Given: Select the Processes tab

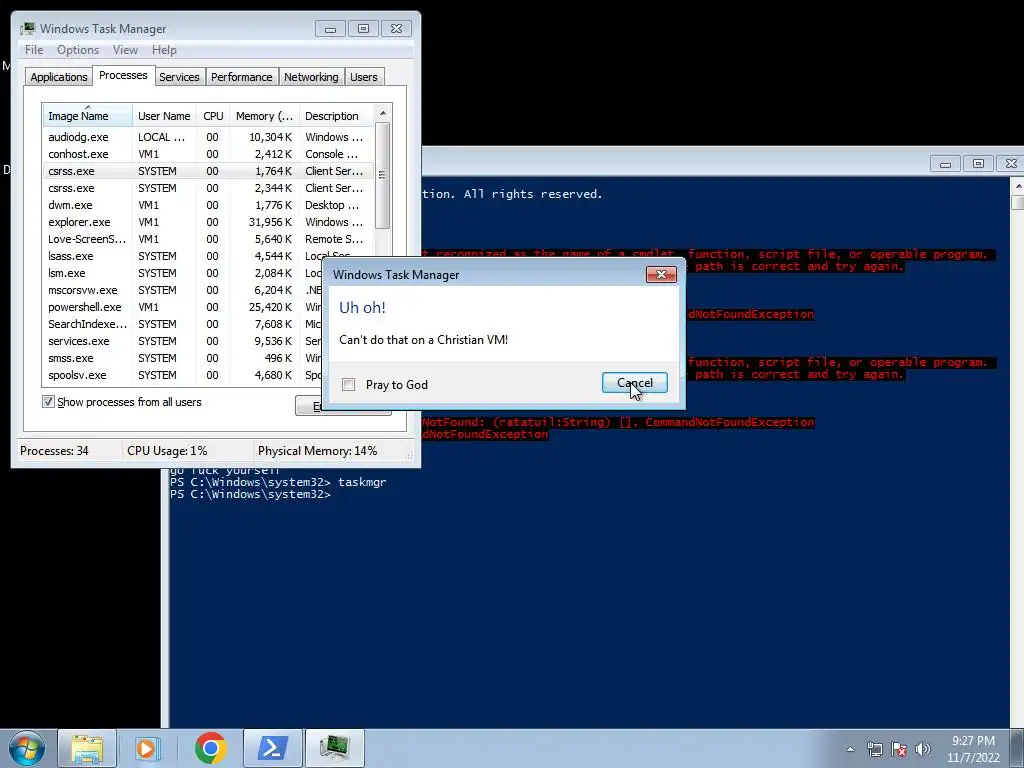Looking at the screenshot, I should [x=123, y=75].
